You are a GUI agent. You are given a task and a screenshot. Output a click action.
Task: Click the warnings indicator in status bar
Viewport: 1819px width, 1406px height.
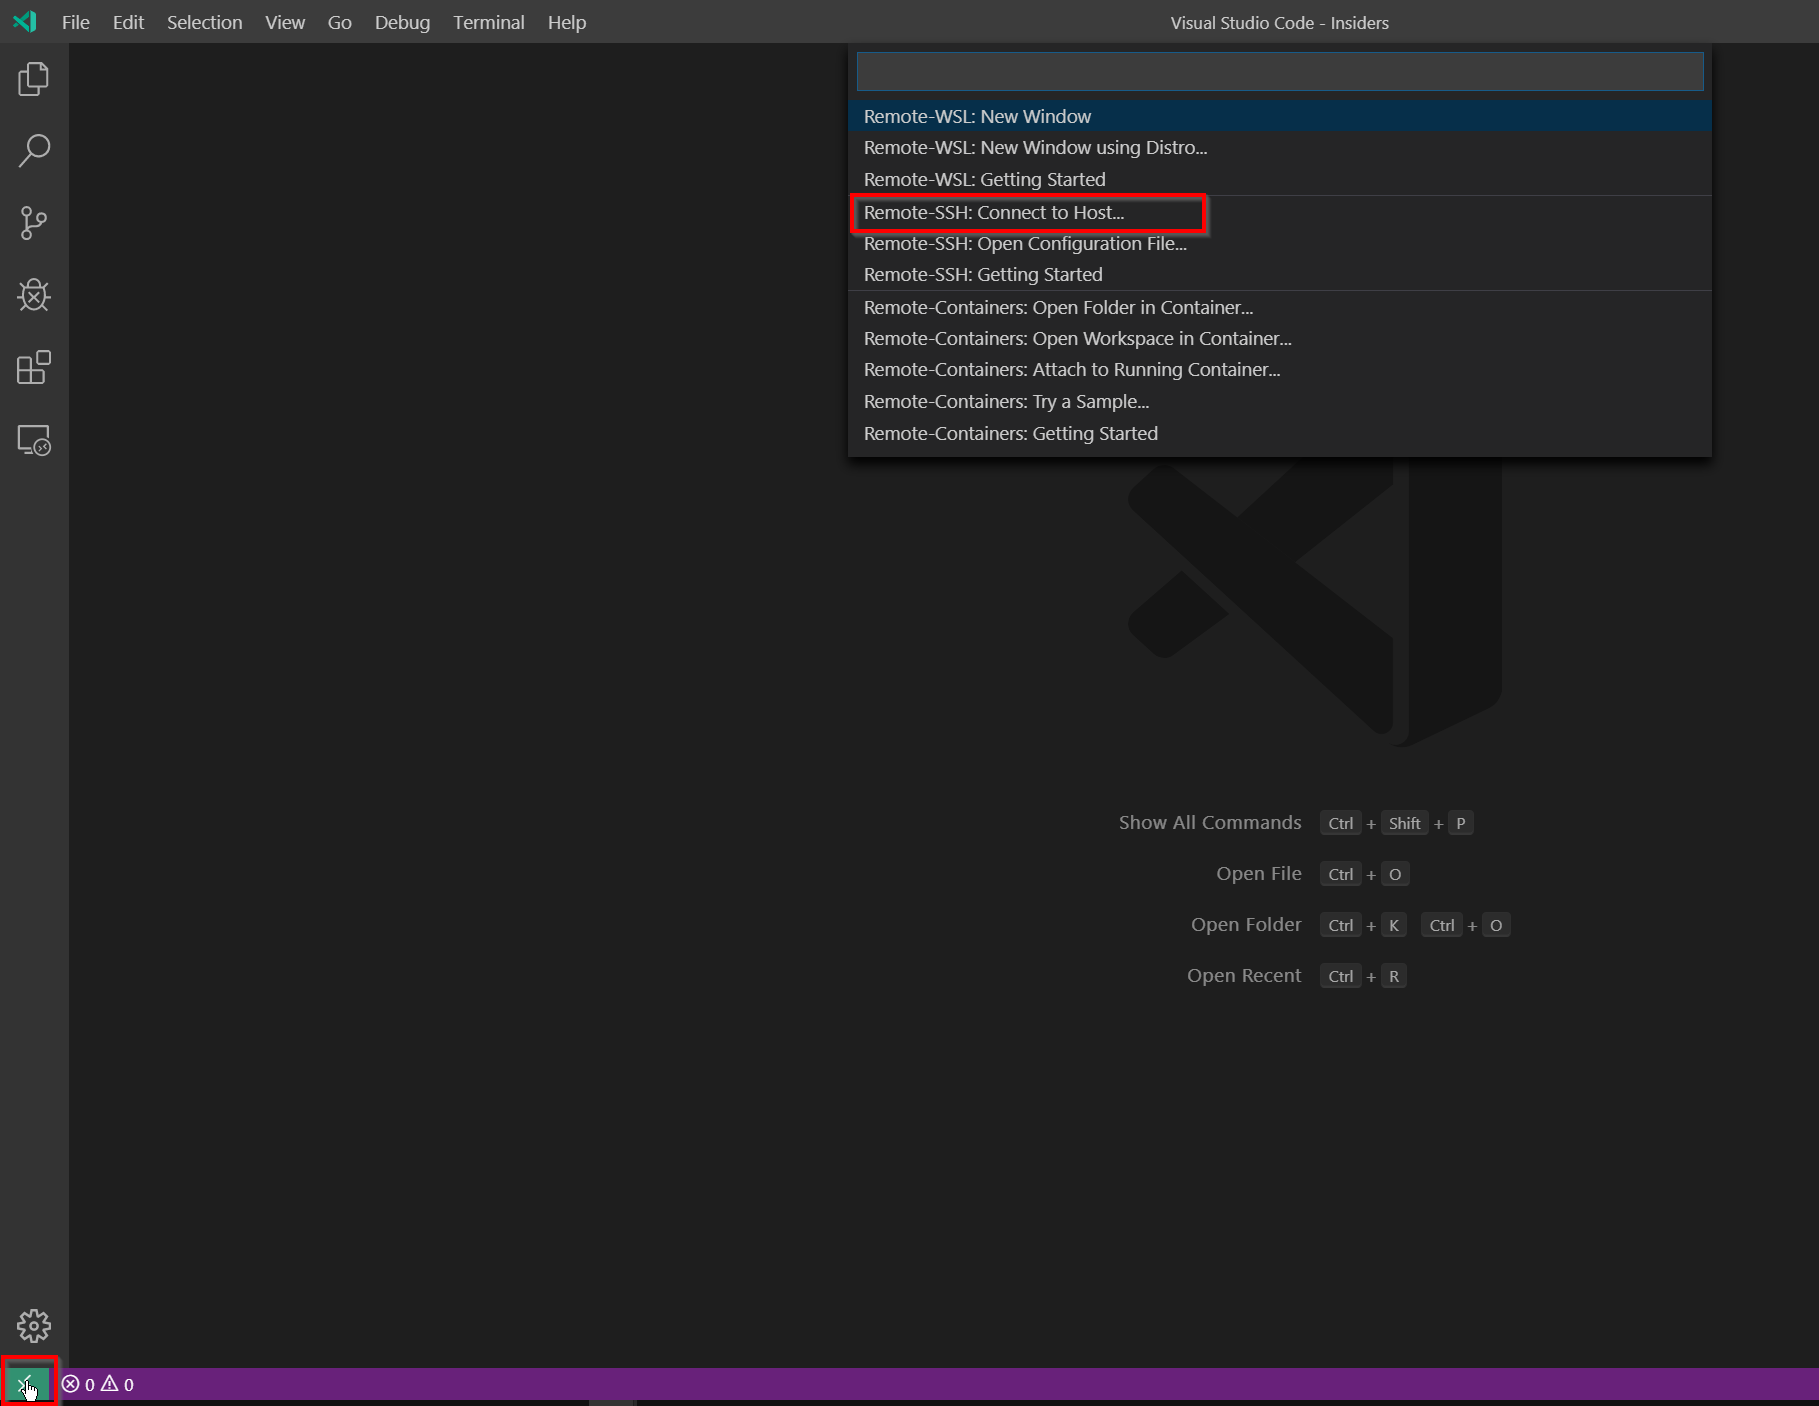coord(117,1384)
